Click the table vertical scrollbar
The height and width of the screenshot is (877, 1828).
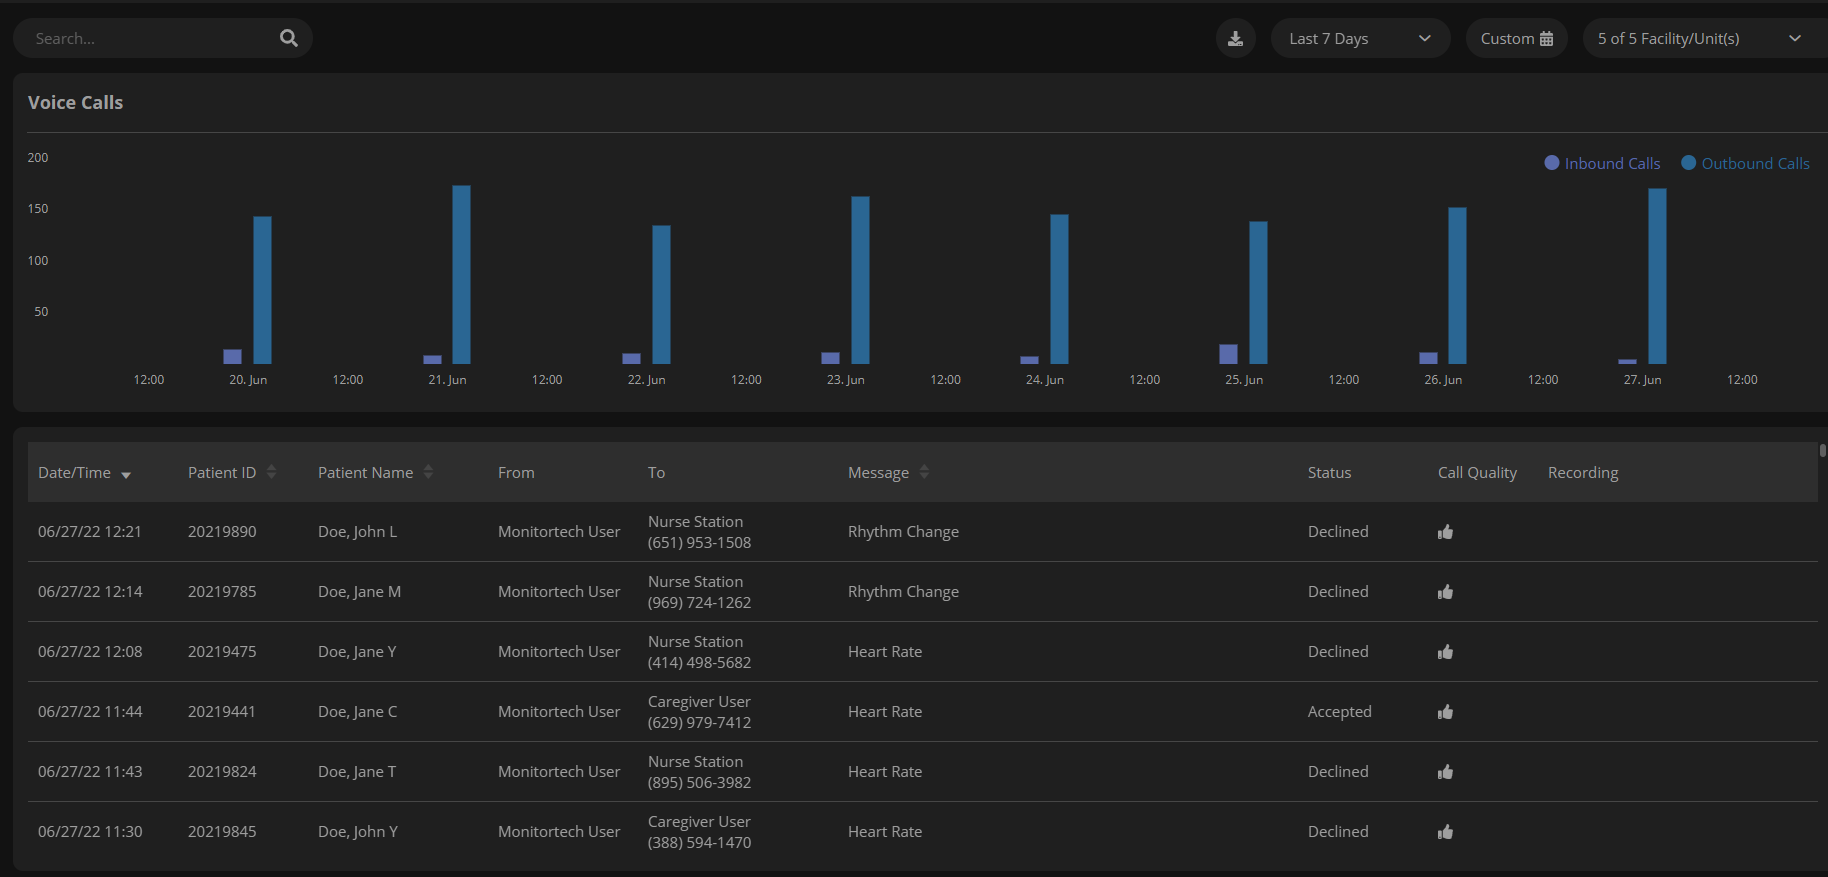click(1823, 450)
